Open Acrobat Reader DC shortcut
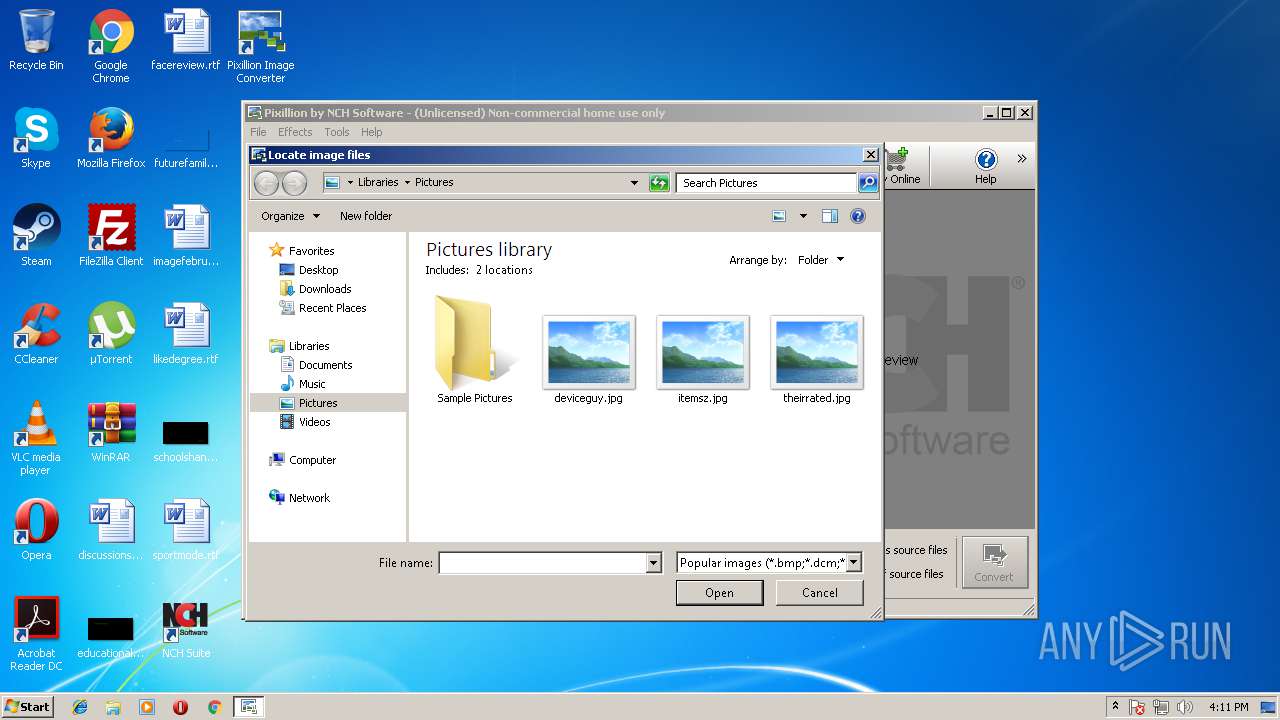Image resolution: width=1280 pixels, height=720 pixels. coord(36,634)
